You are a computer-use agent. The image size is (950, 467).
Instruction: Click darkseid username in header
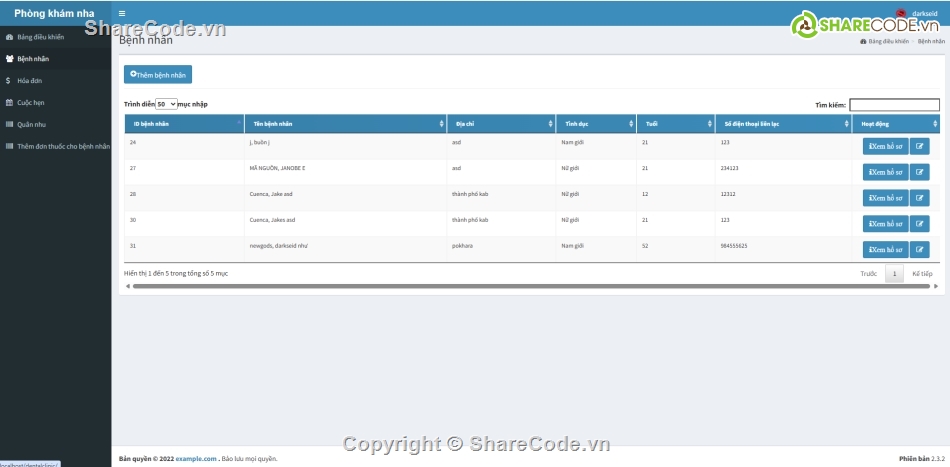pyautogui.click(x=925, y=13)
